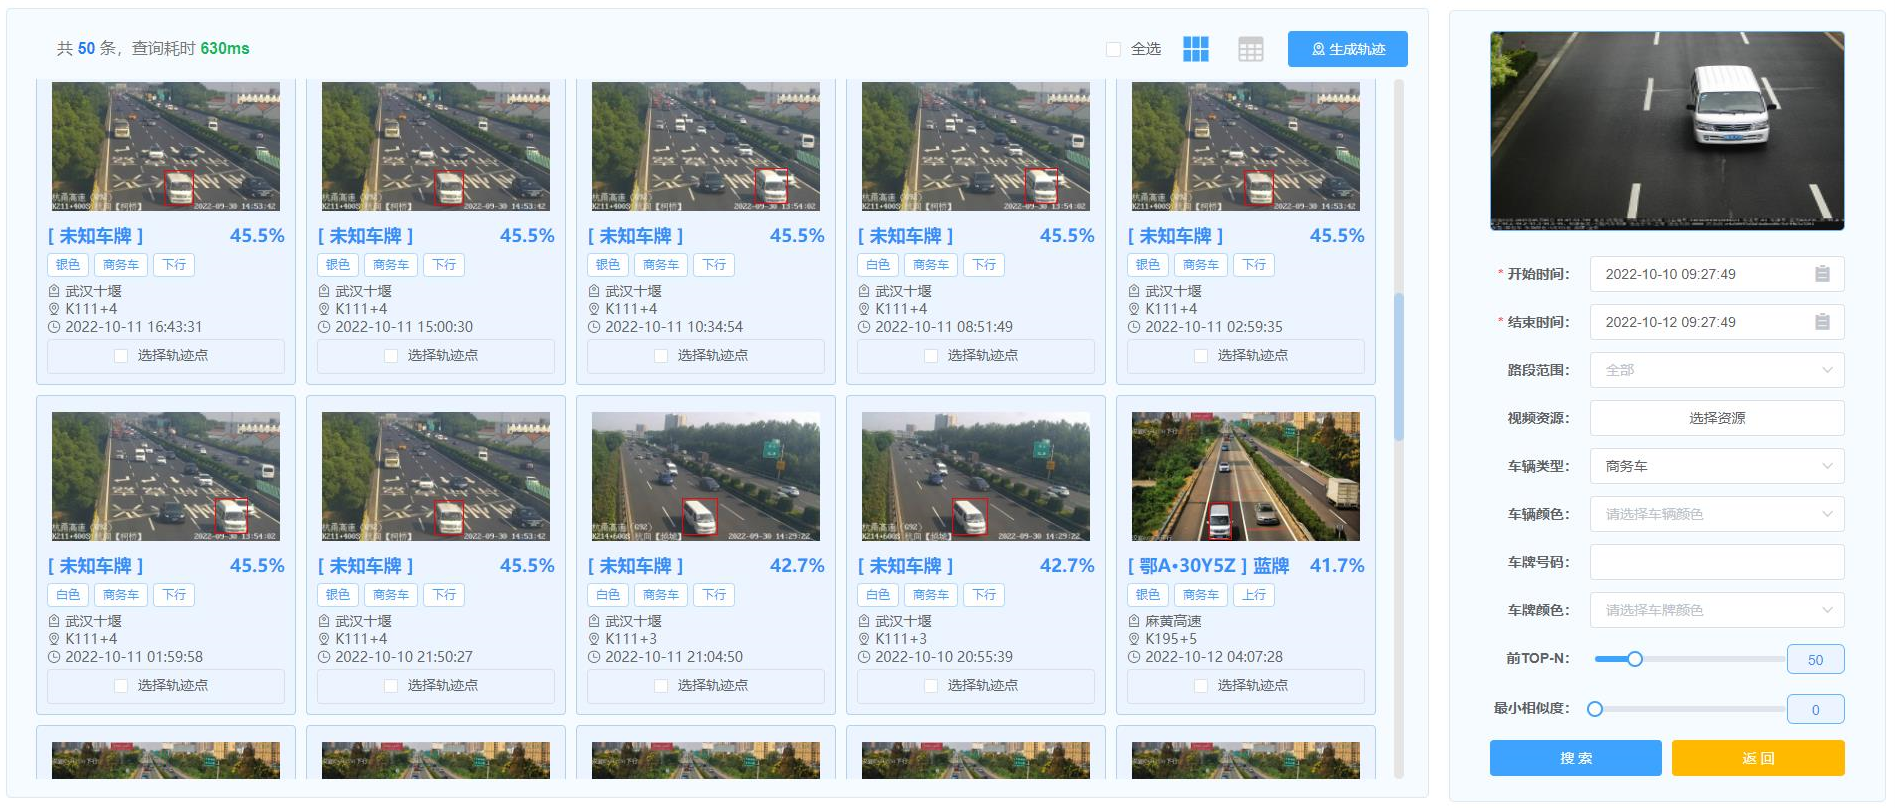Screen dimensions: 1895x808
Task: Click 选择资源 video source button
Action: [x=1717, y=418]
